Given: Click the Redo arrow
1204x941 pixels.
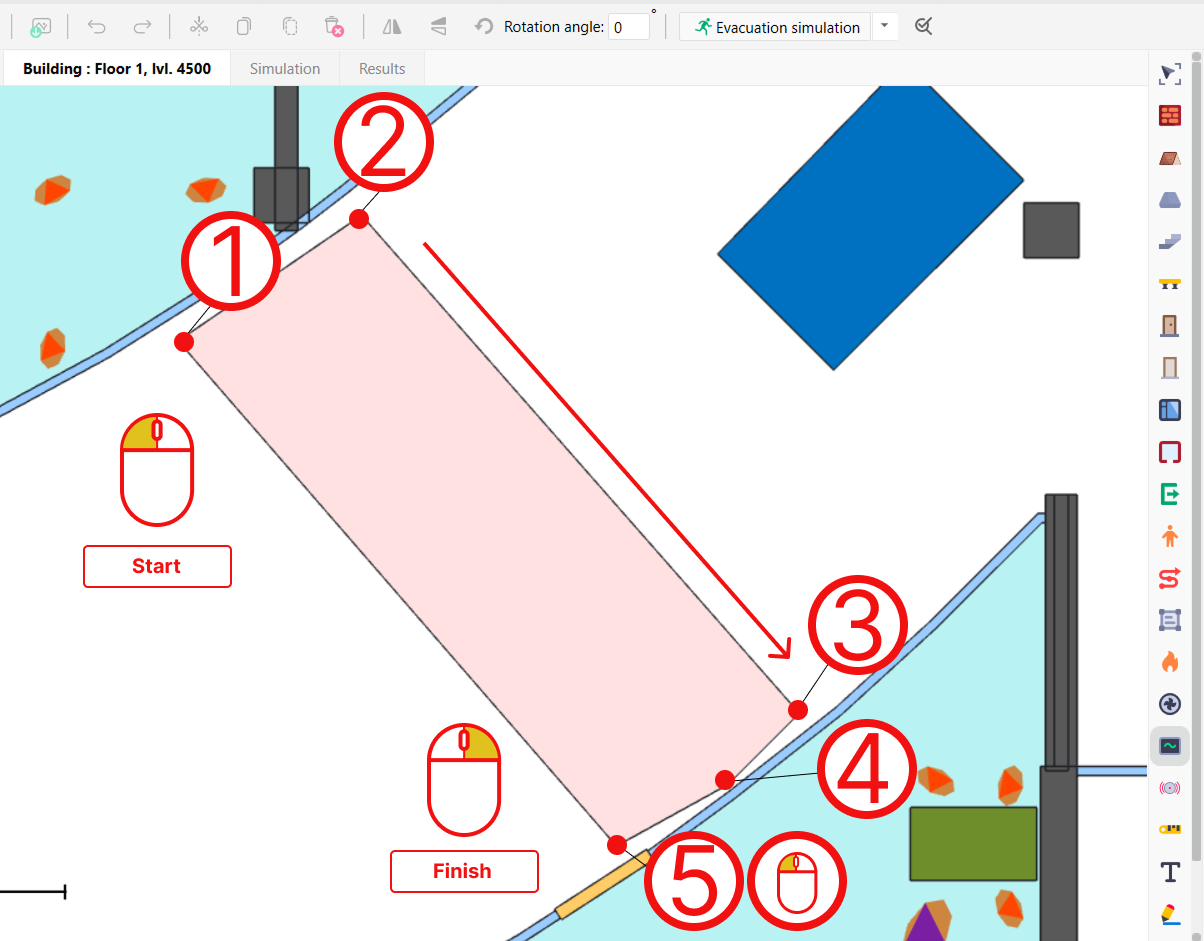Looking at the screenshot, I should pyautogui.click(x=143, y=27).
